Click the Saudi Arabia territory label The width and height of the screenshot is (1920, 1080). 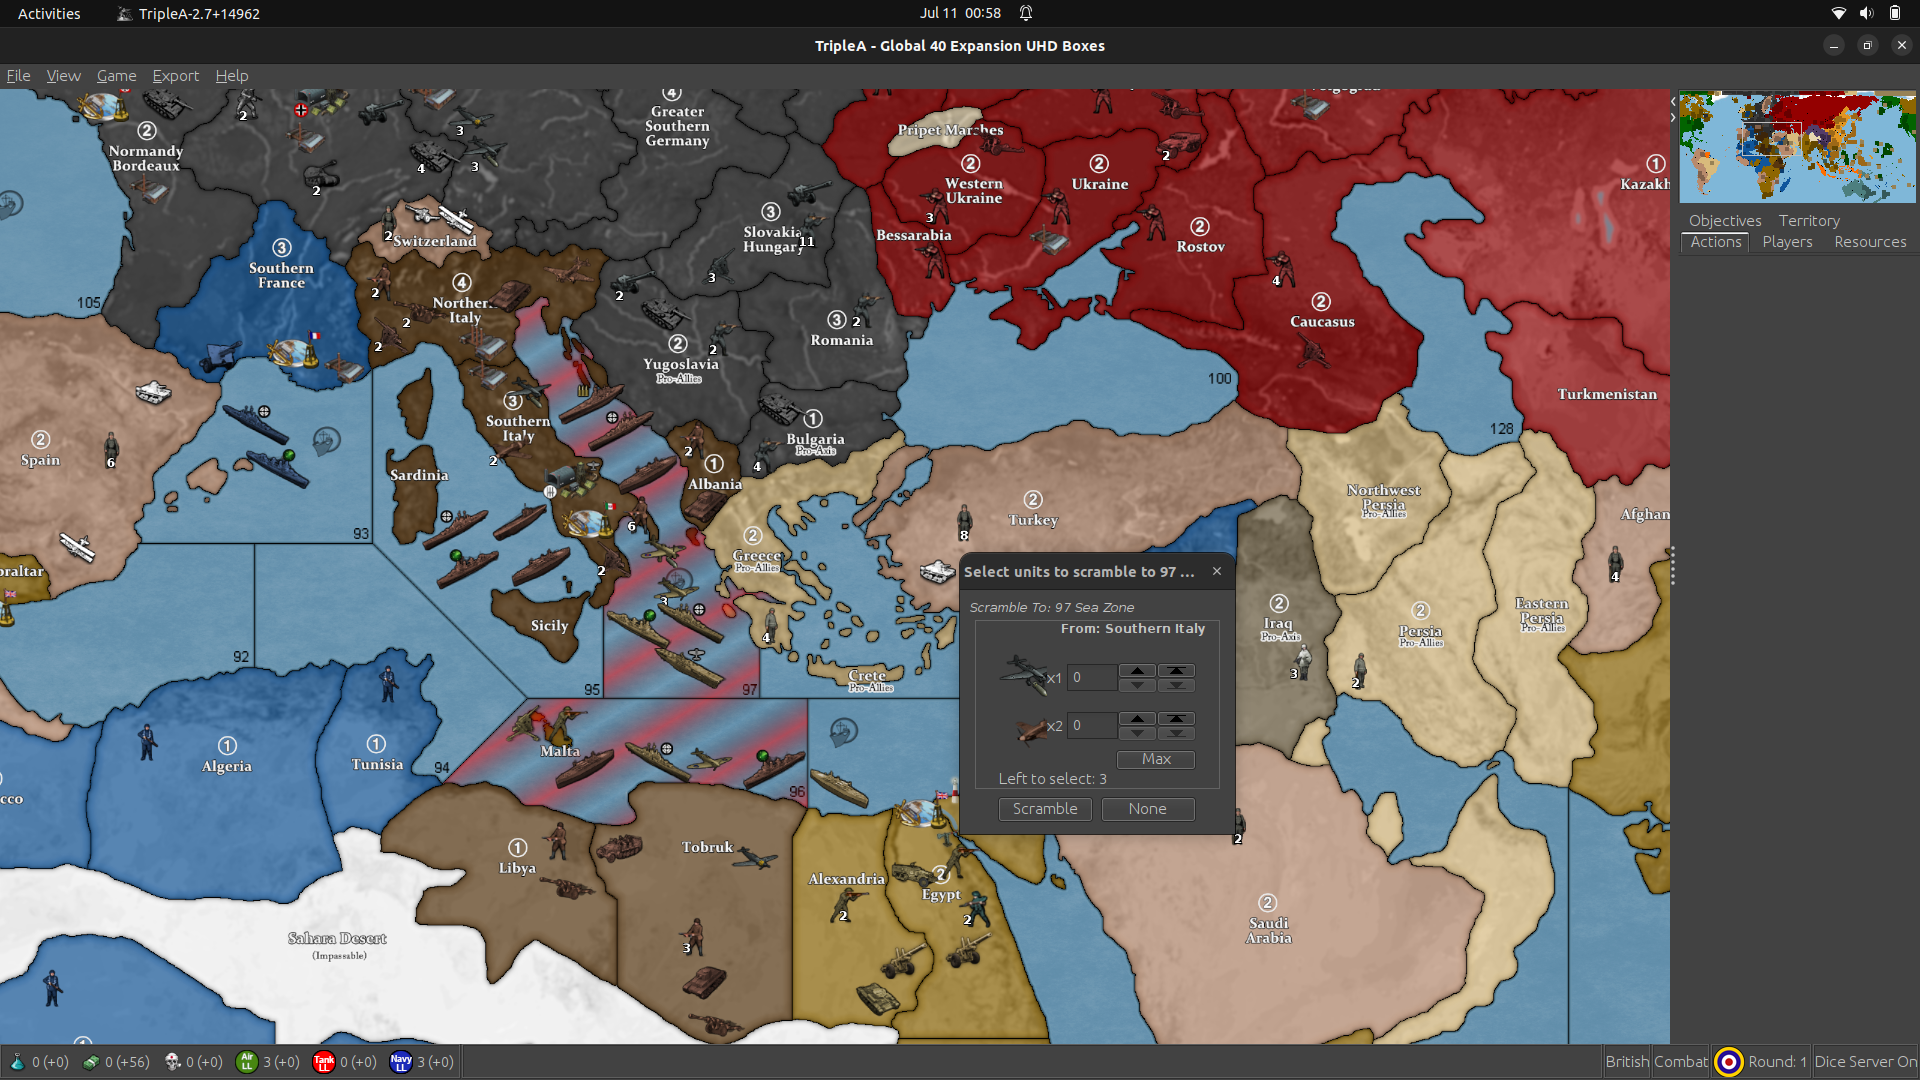tap(1268, 930)
